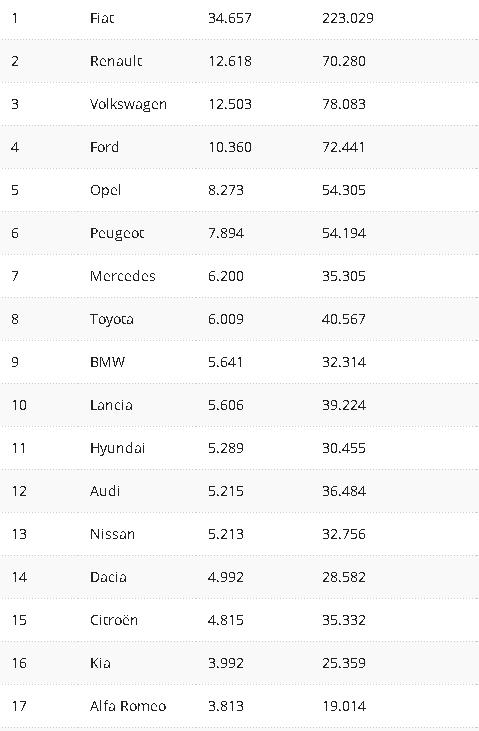Screen dimensions: 479x731
Task: Click the Opel brand name
Action: (105, 191)
